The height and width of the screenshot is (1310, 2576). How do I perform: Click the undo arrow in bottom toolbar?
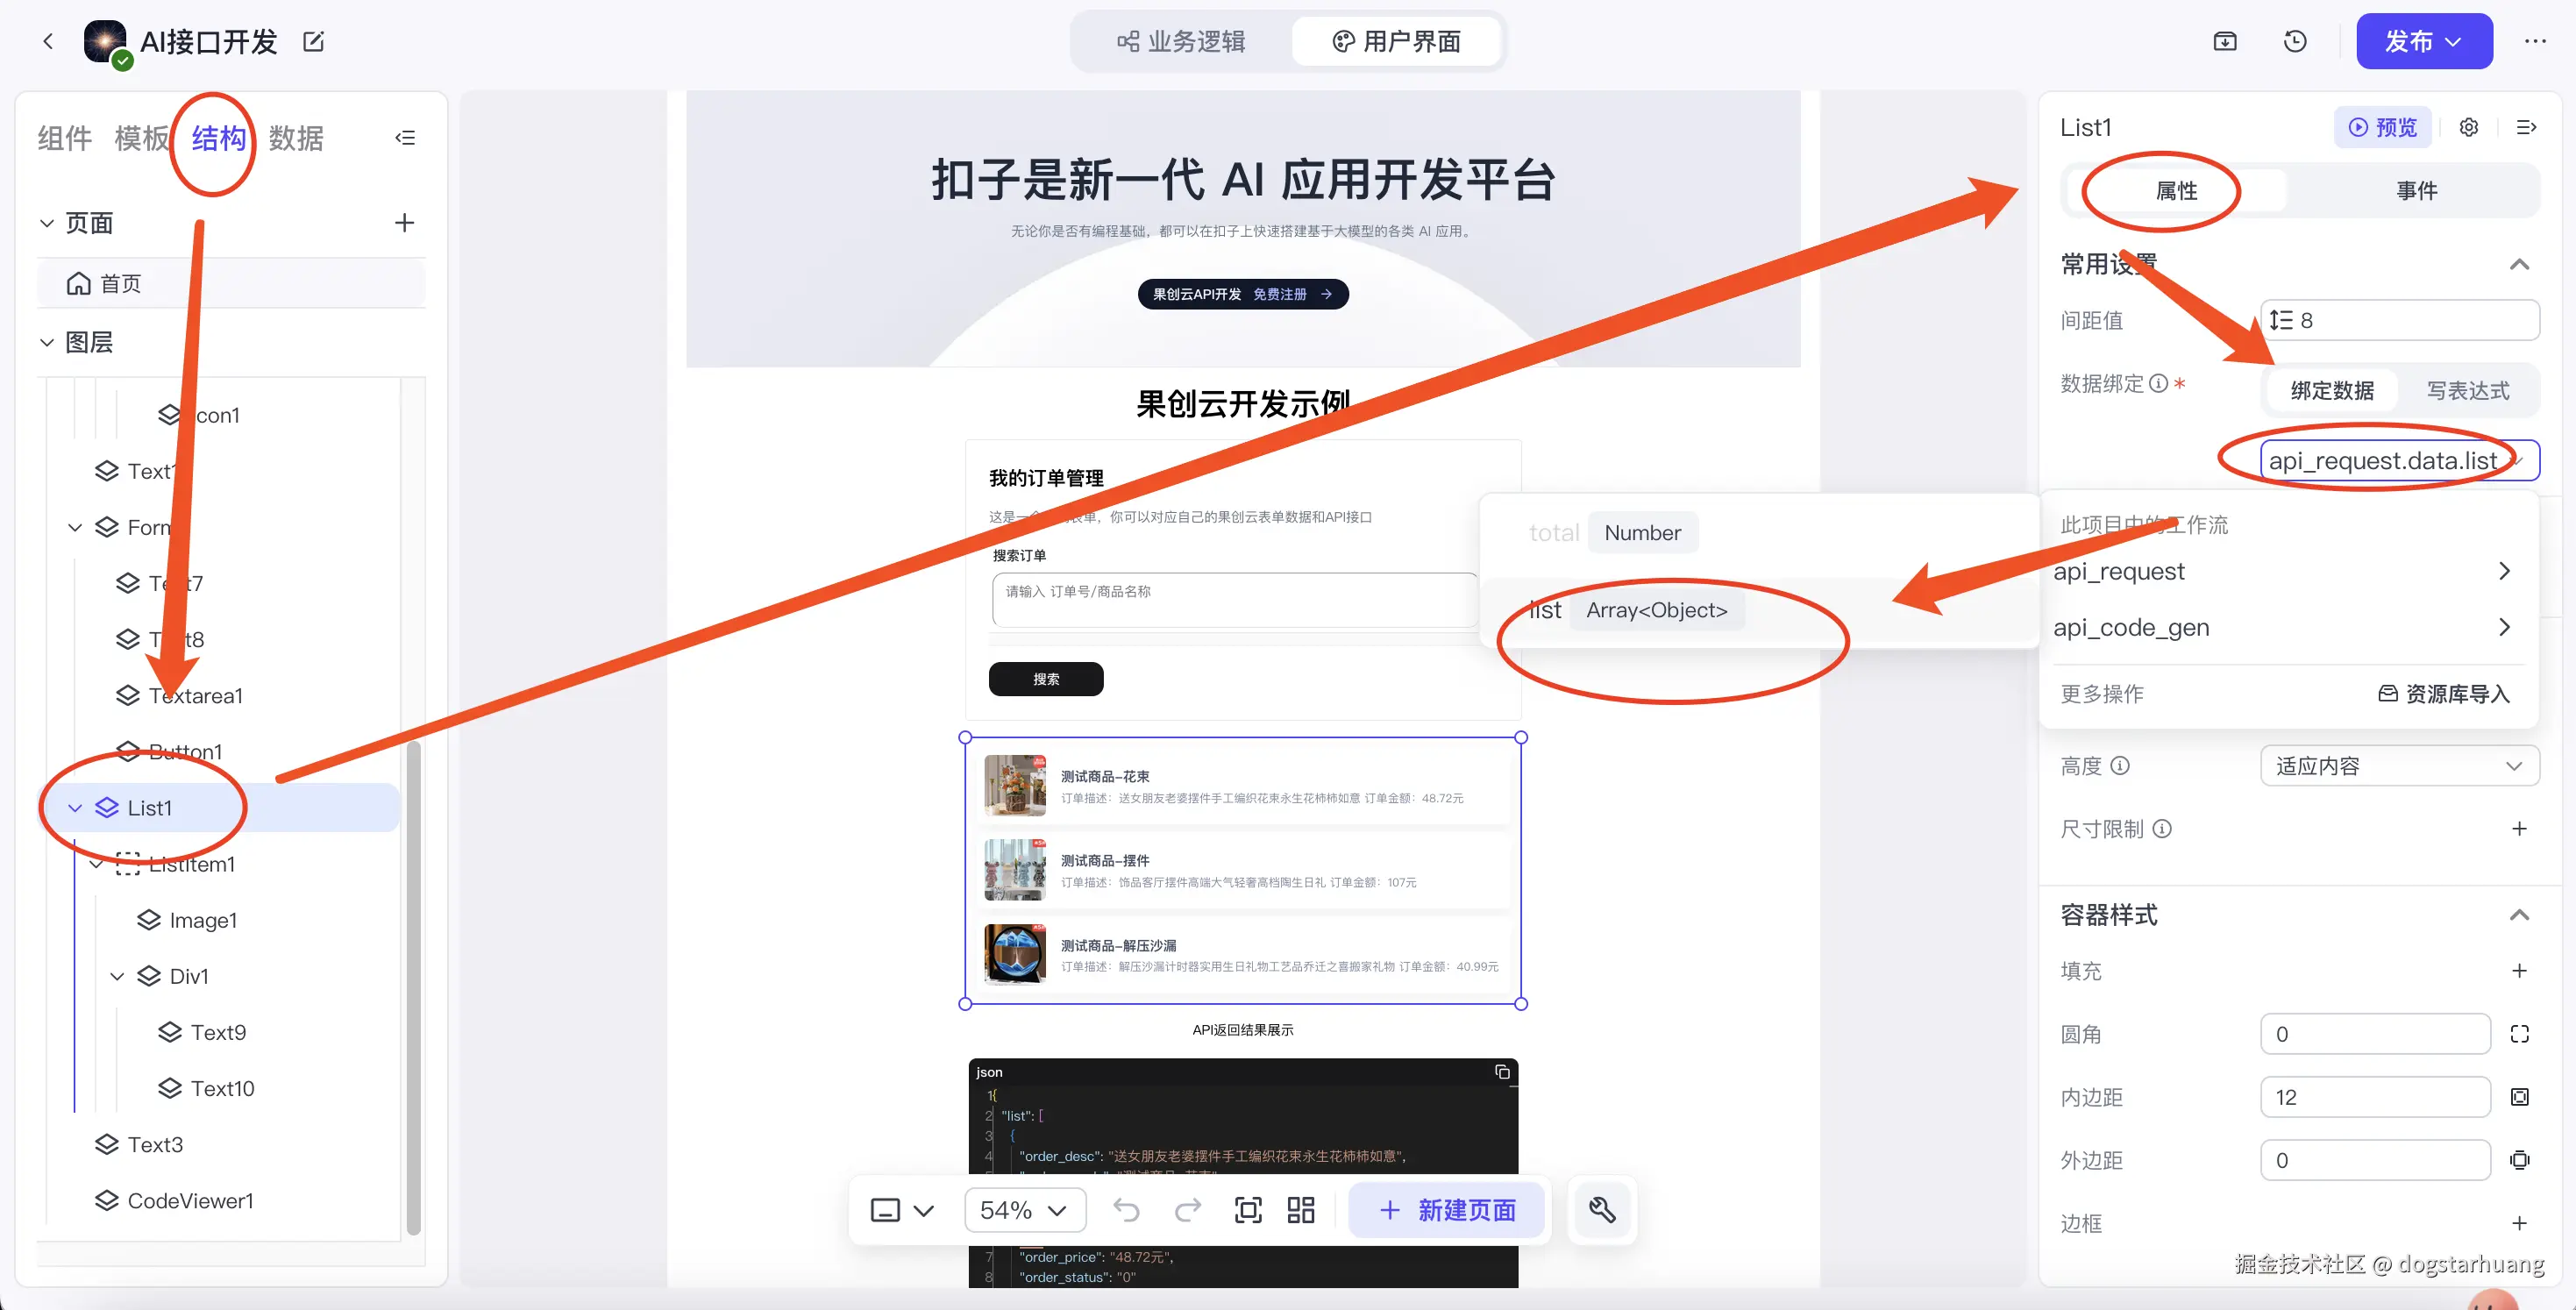pos(1126,1210)
